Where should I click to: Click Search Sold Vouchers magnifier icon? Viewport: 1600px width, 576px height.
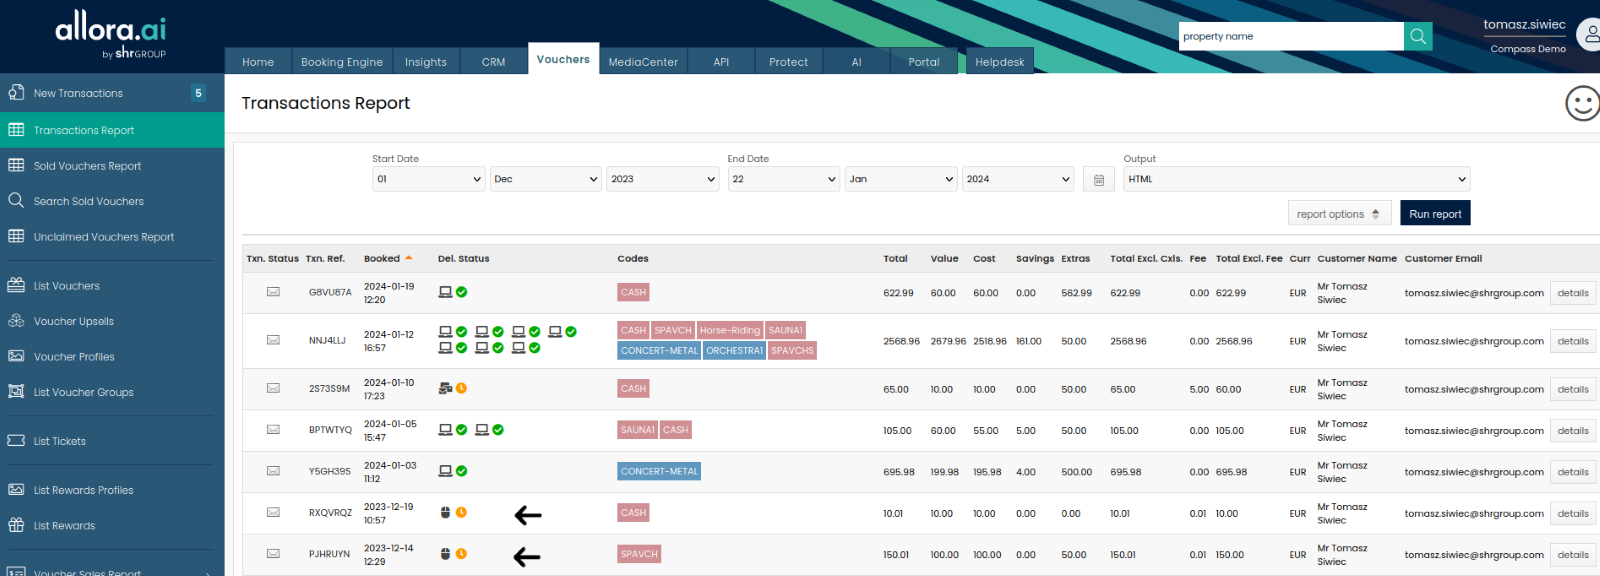click(16, 200)
